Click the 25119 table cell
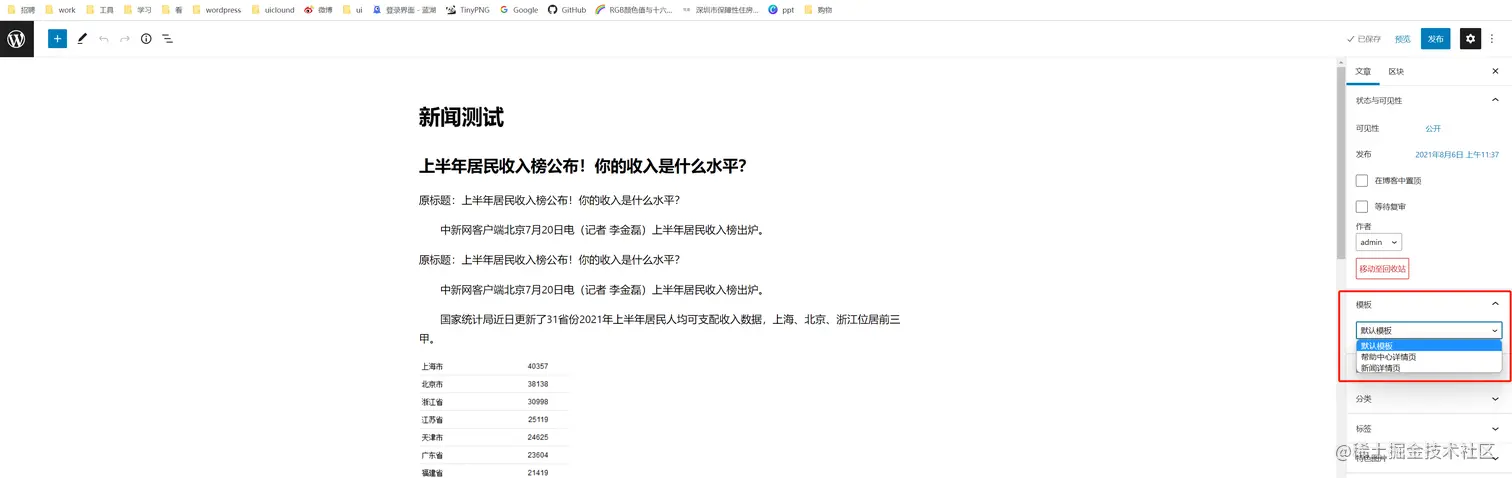The width and height of the screenshot is (1512, 478). click(538, 420)
